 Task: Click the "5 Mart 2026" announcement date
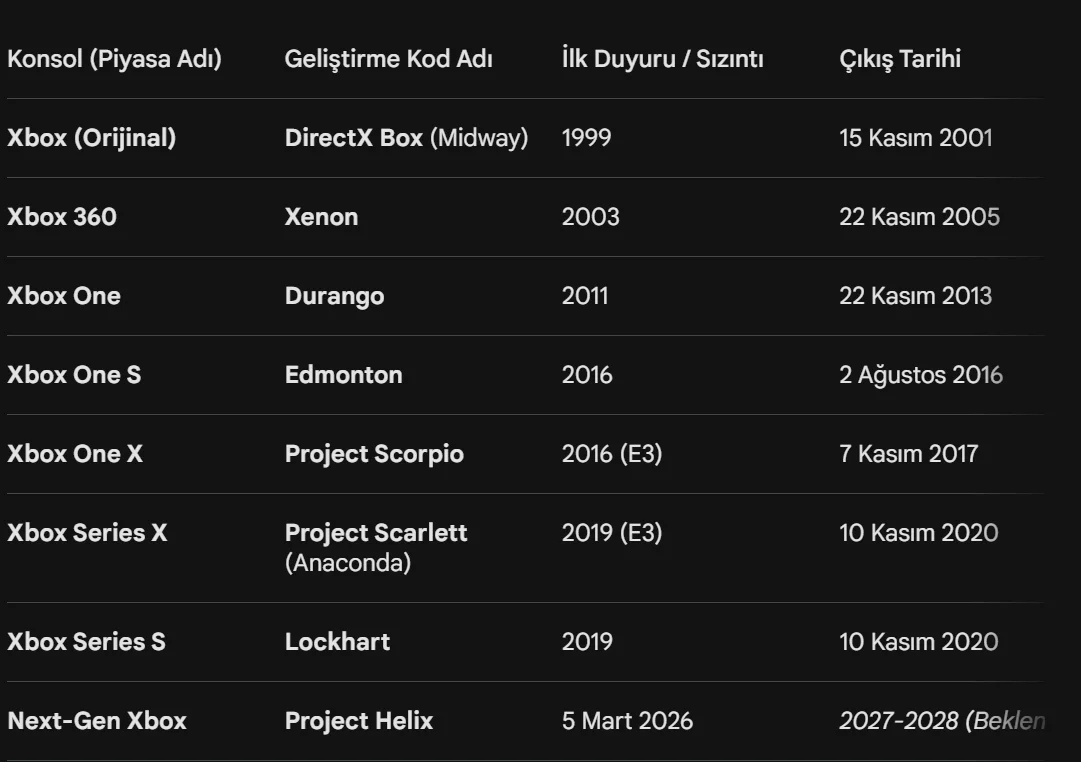click(x=627, y=721)
